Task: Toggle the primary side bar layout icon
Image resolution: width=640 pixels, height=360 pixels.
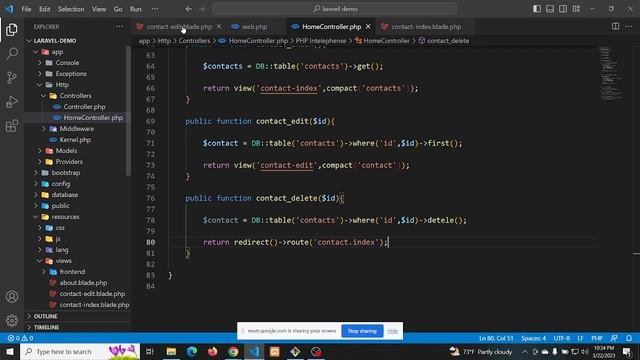Action: 537,9
